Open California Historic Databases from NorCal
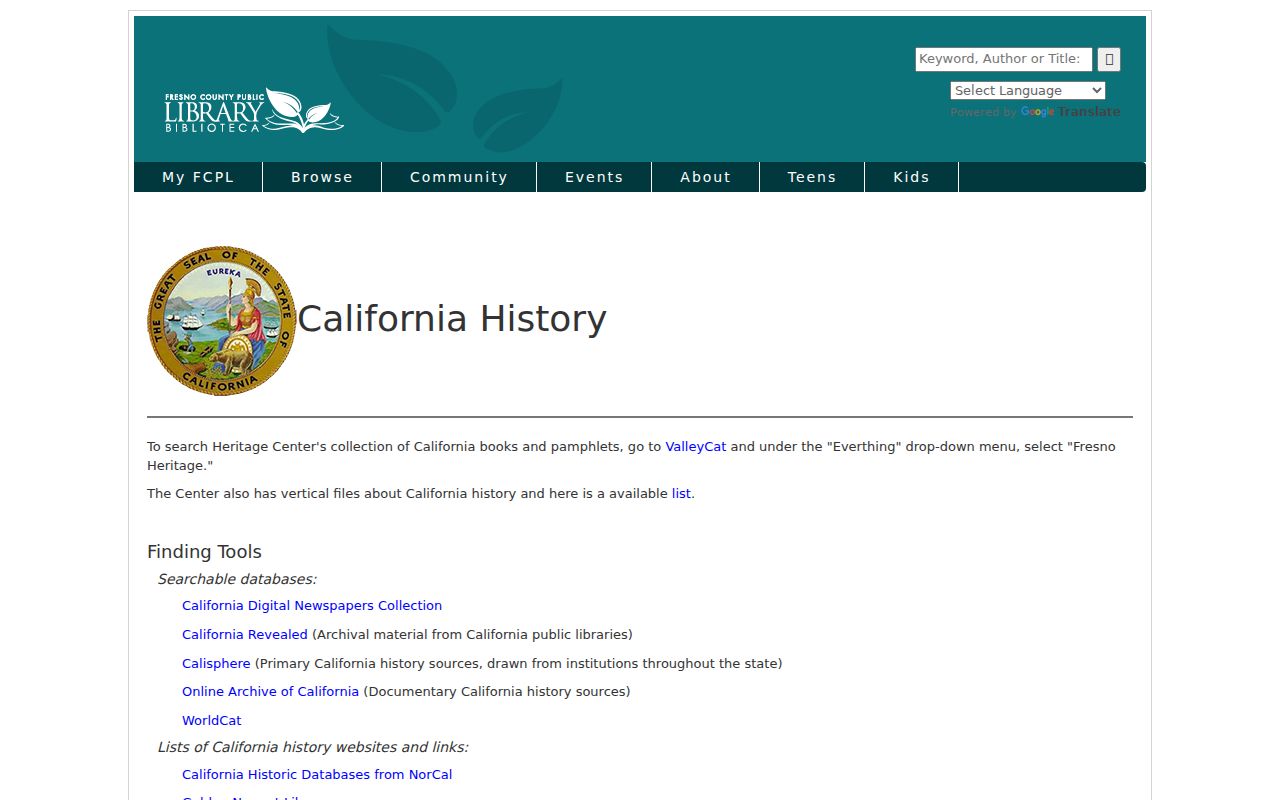 point(317,775)
